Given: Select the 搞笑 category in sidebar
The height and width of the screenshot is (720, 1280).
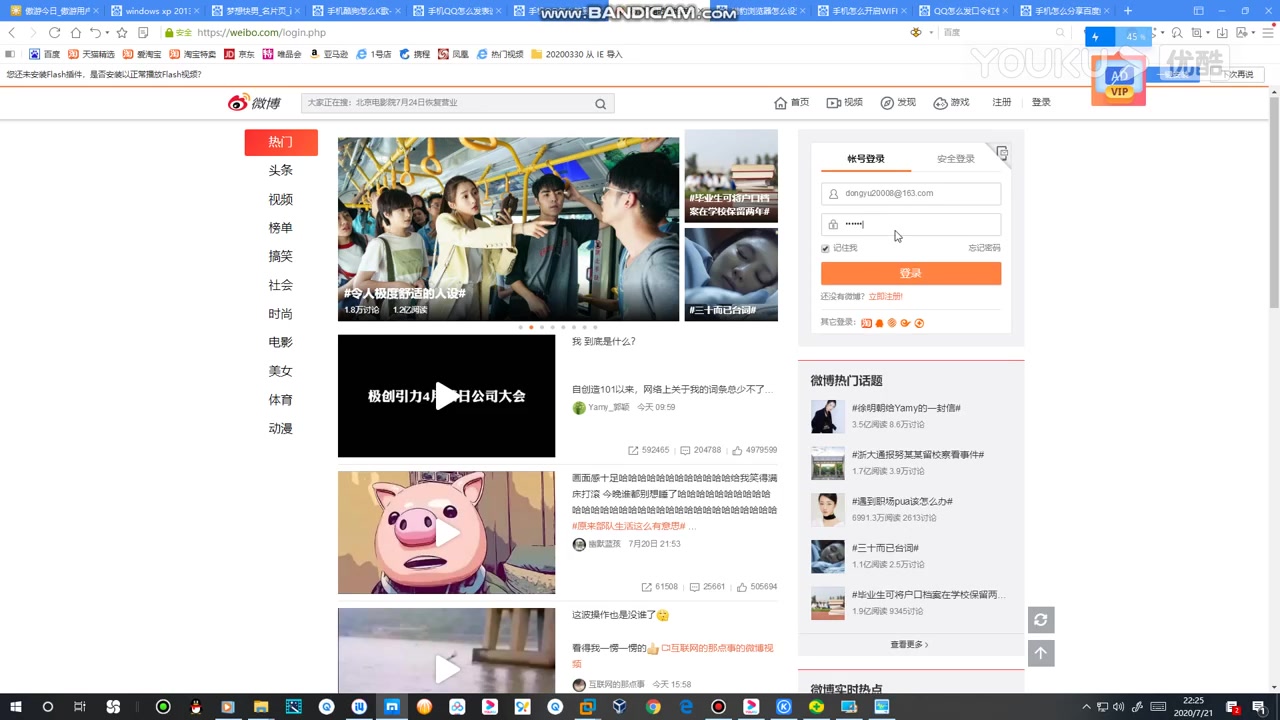Looking at the screenshot, I should coord(281,257).
